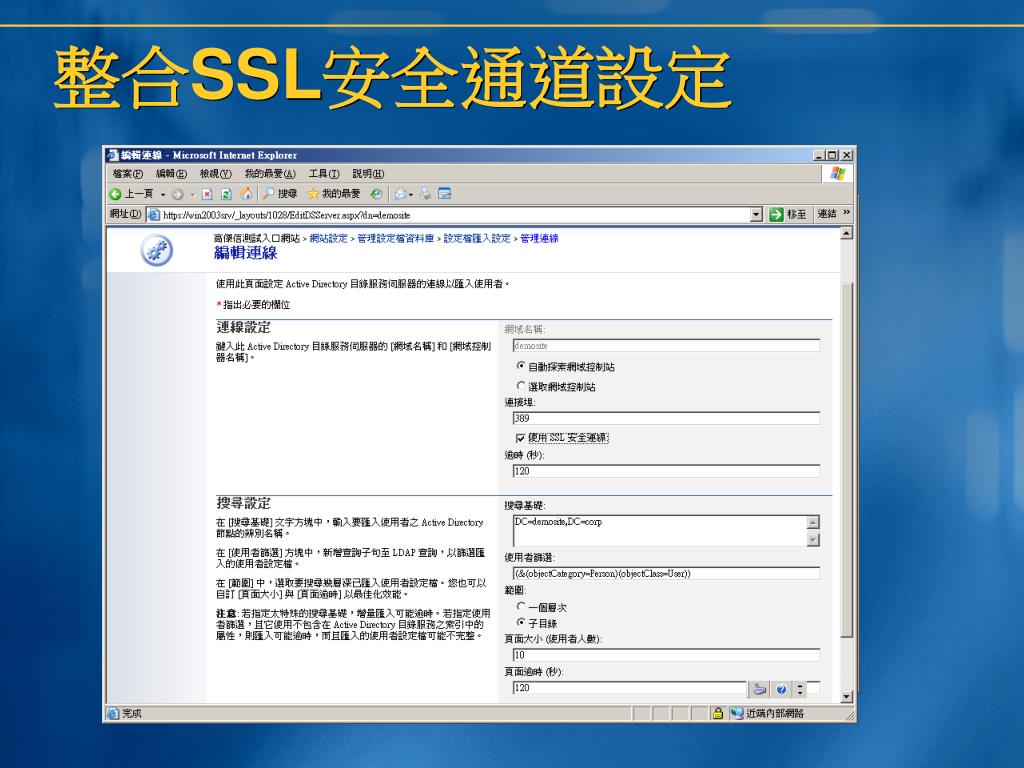Click the SharePoint gear logo icon
Image resolution: width=1024 pixels, height=768 pixels.
point(157,251)
